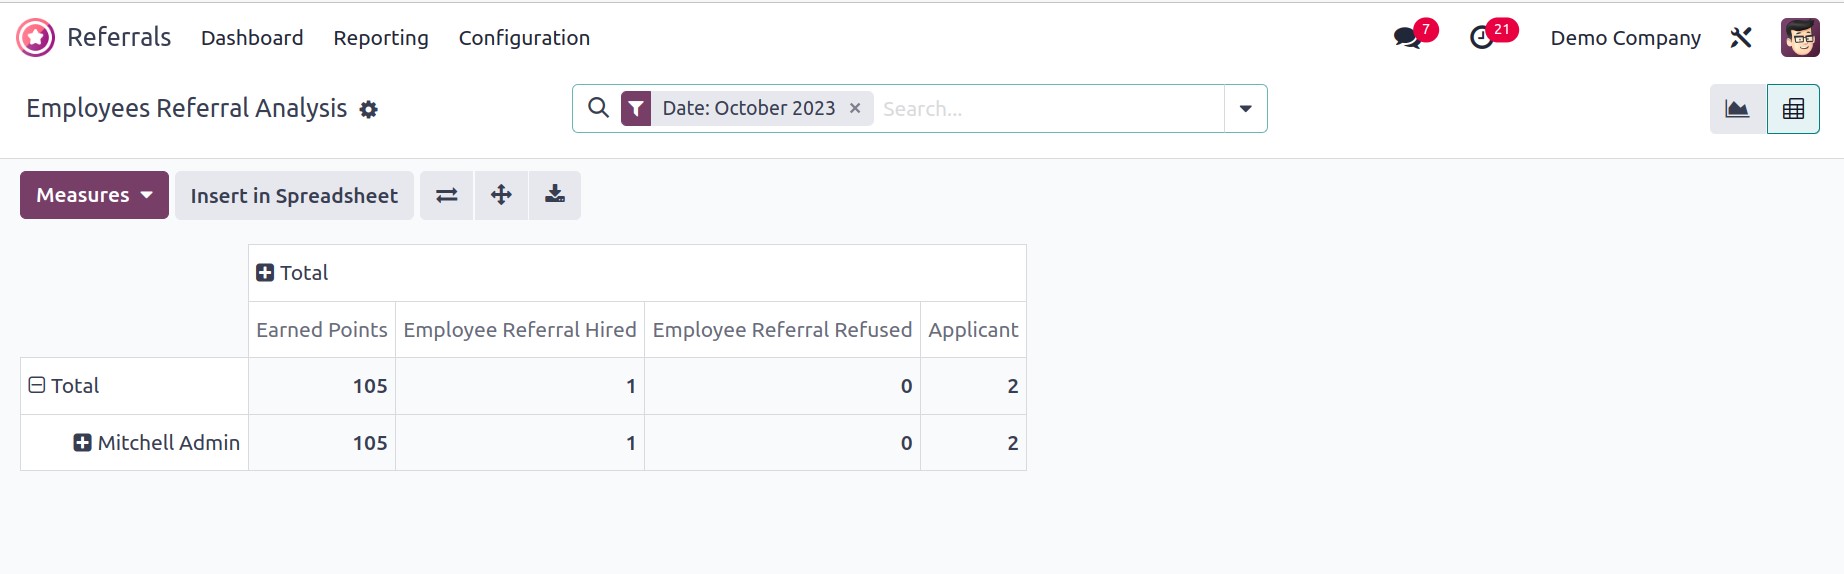Open the Configuration menu
The image size is (1844, 574).
(x=524, y=38)
